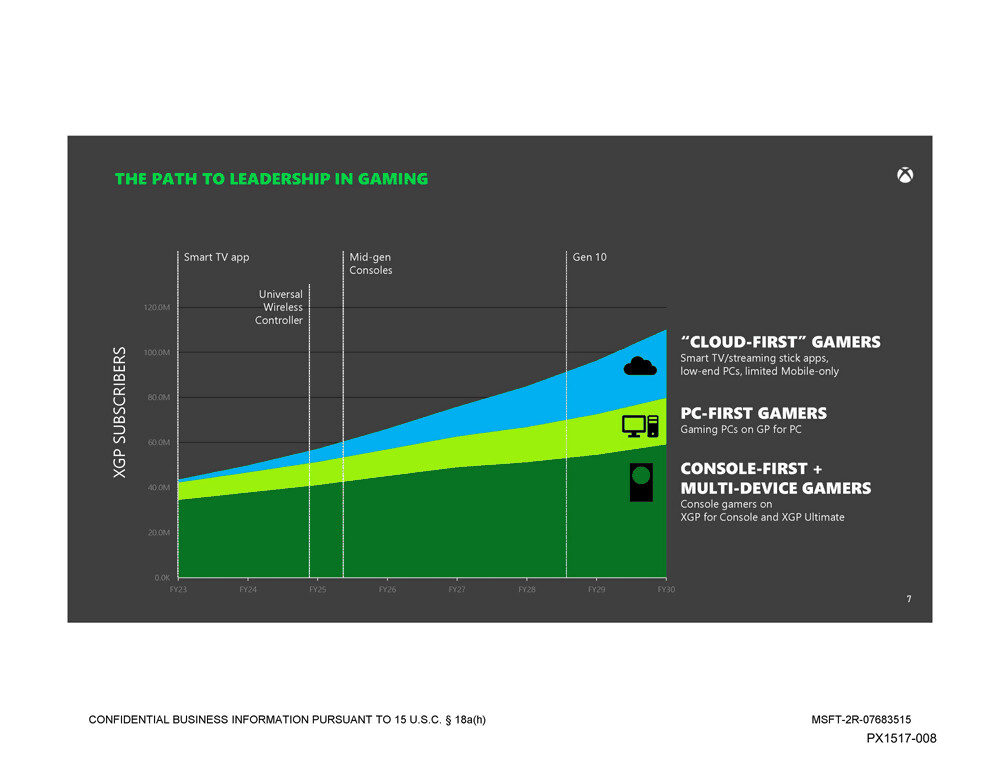Click the 80.0M y-axis label
The width and height of the screenshot is (1000, 772).
pos(159,397)
